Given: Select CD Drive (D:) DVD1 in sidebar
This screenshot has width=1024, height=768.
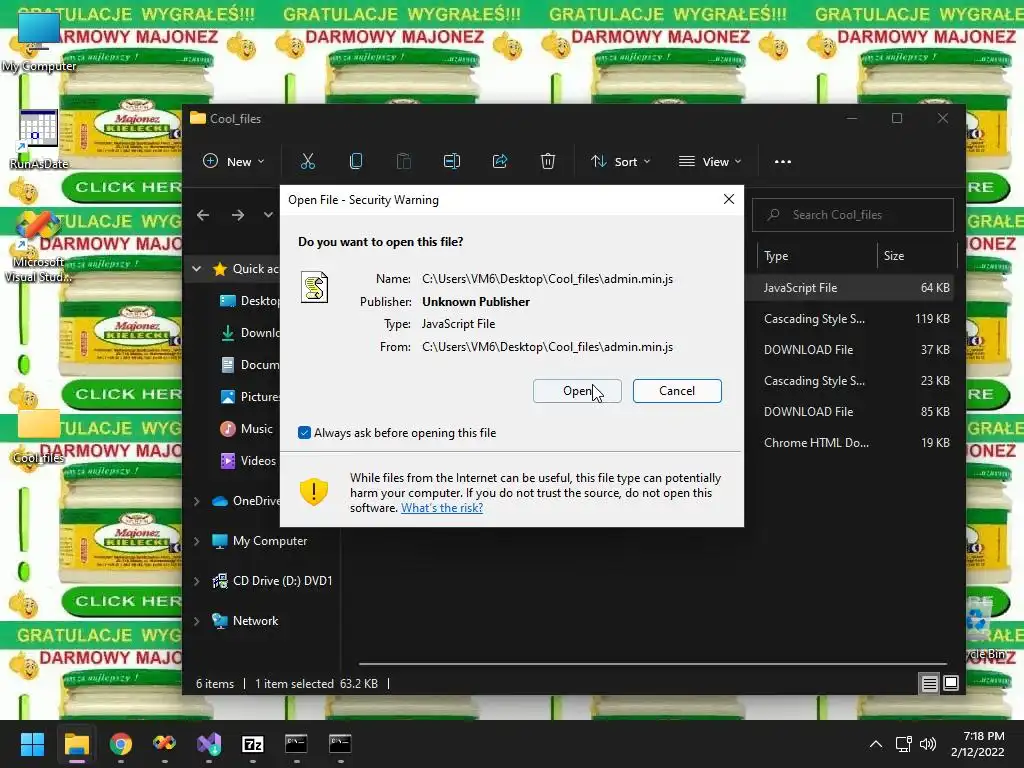Looking at the screenshot, I should (x=282, y=581).
